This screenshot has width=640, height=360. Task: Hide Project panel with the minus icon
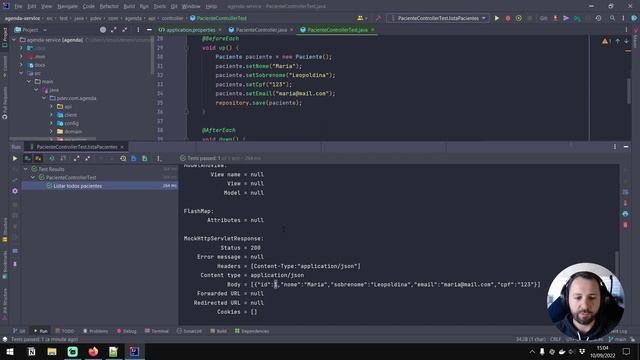pyautogui.click(x=149, y=30)
